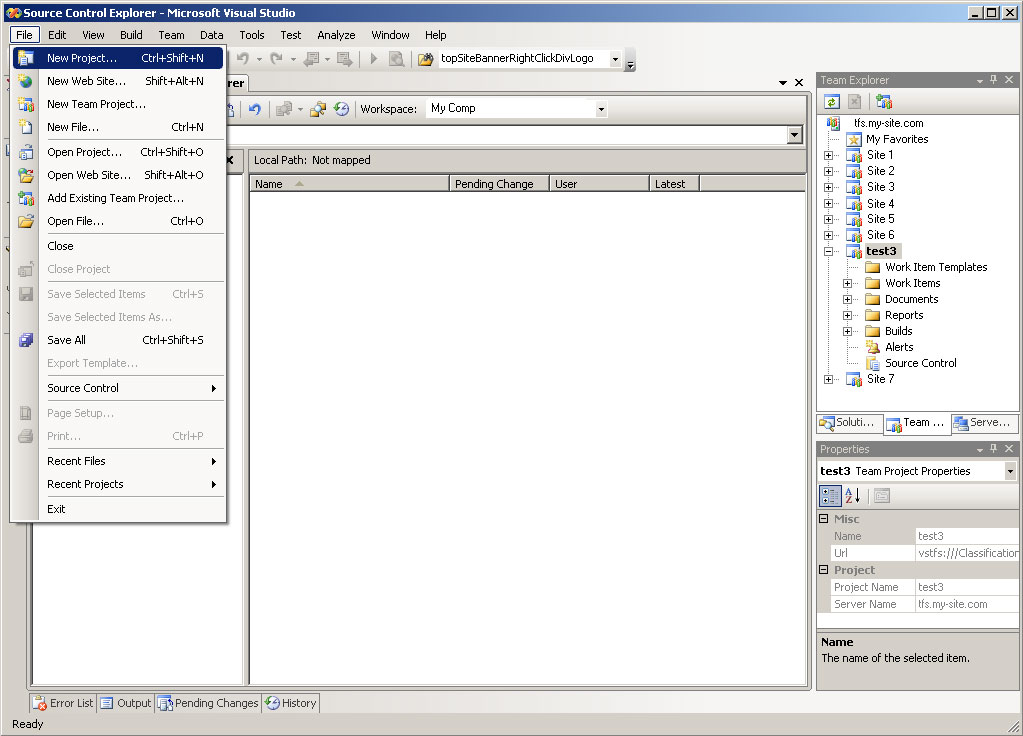
Task: Expand the Site 1 tree node
Action: 828,155
